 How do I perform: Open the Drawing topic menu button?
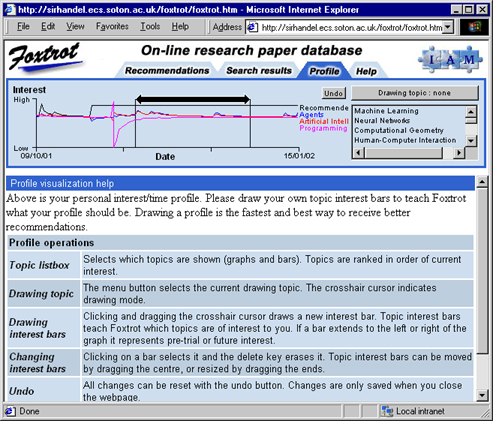point(415,93)
